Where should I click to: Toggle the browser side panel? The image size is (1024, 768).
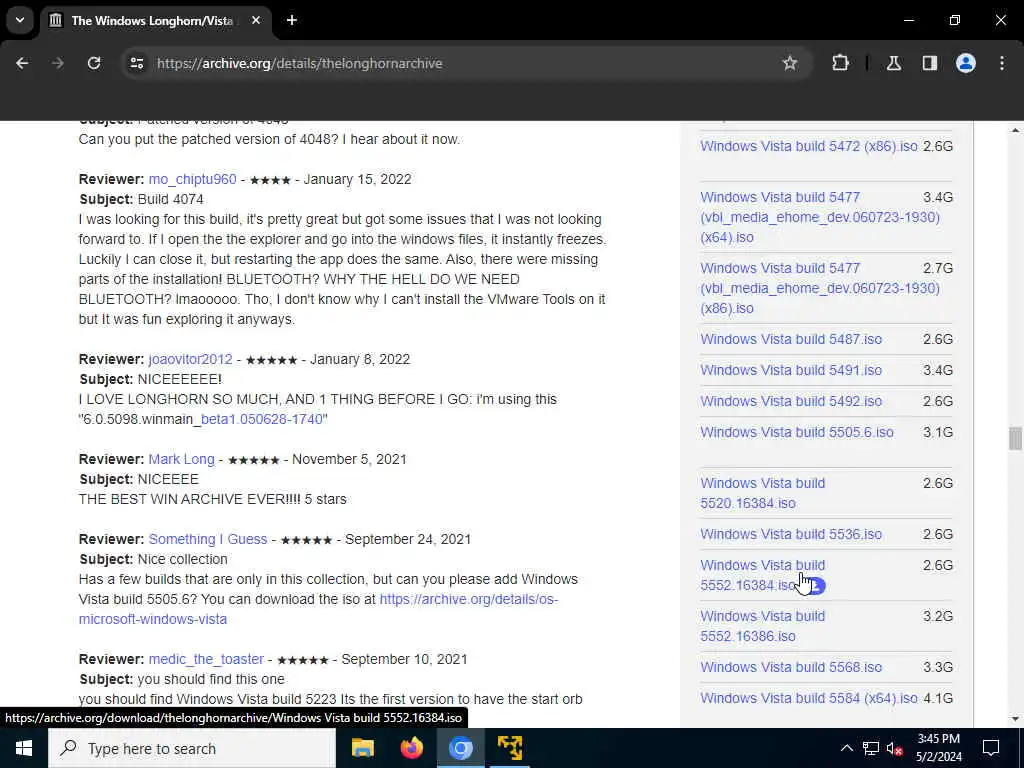click(929, 63)
